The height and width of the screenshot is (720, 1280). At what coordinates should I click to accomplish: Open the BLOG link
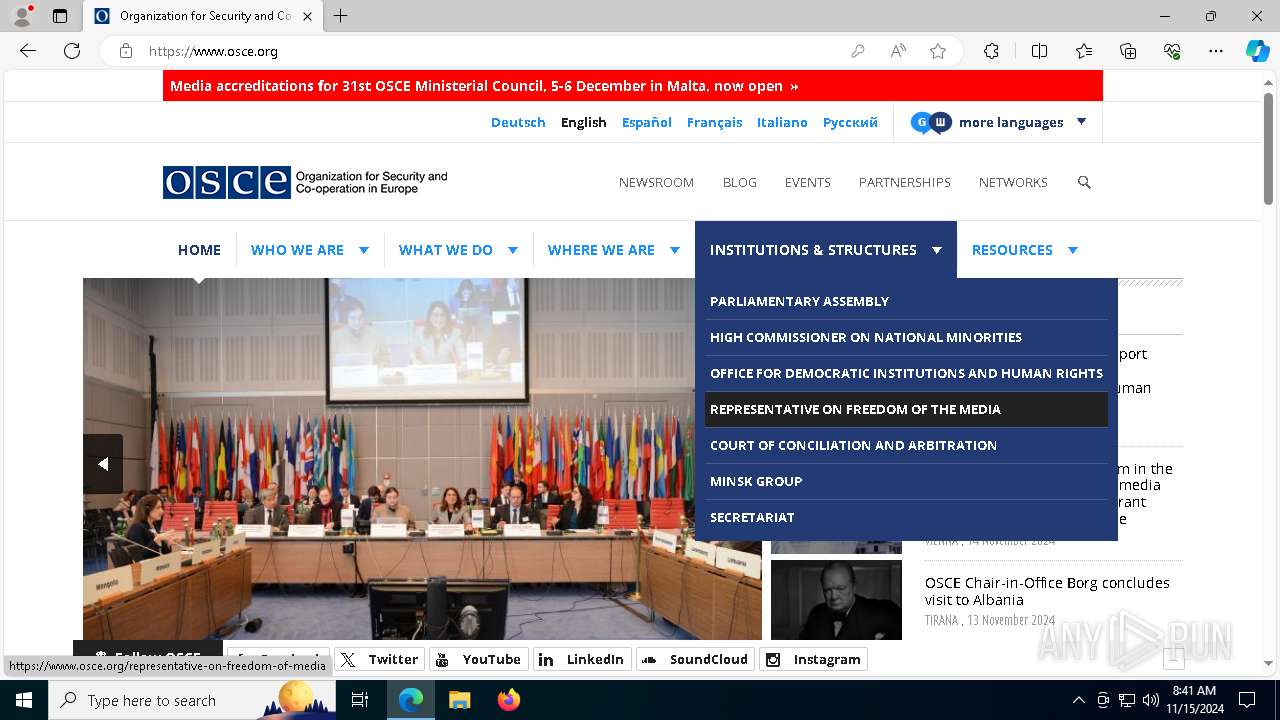tap(740, 182)
